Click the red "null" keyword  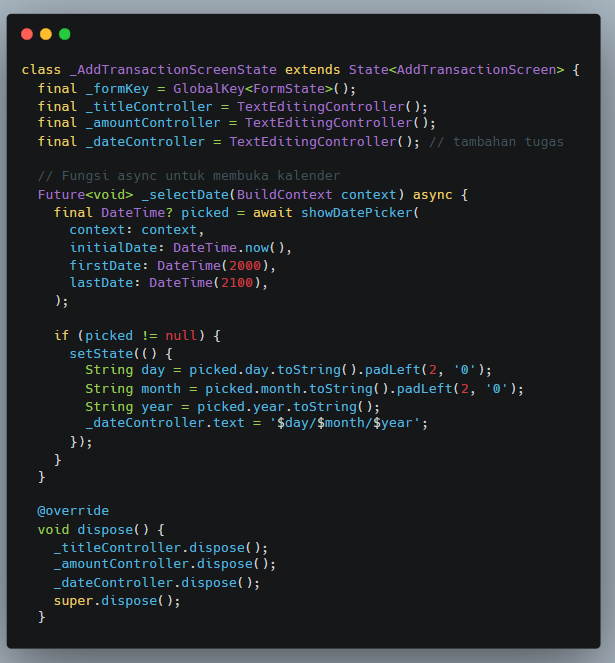point(181,336)
